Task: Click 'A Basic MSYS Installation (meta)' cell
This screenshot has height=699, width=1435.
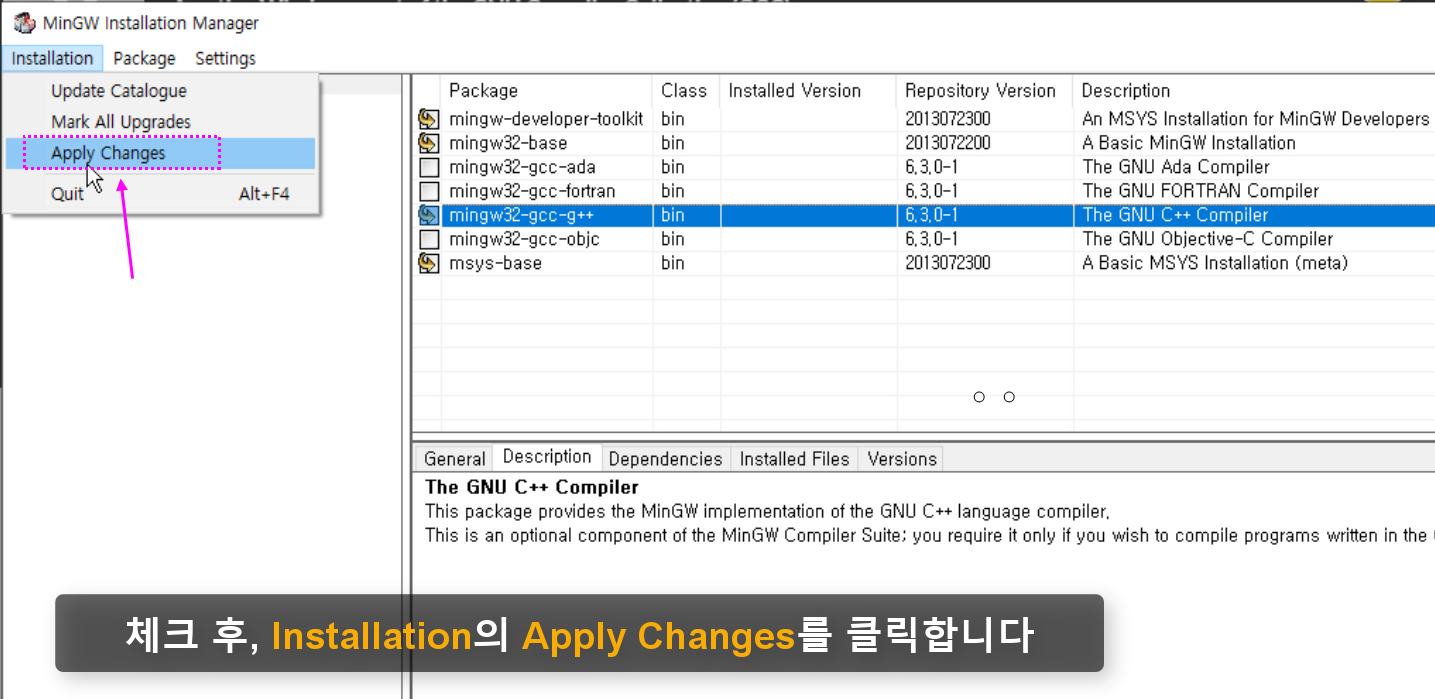Action: pos(1215,263)
